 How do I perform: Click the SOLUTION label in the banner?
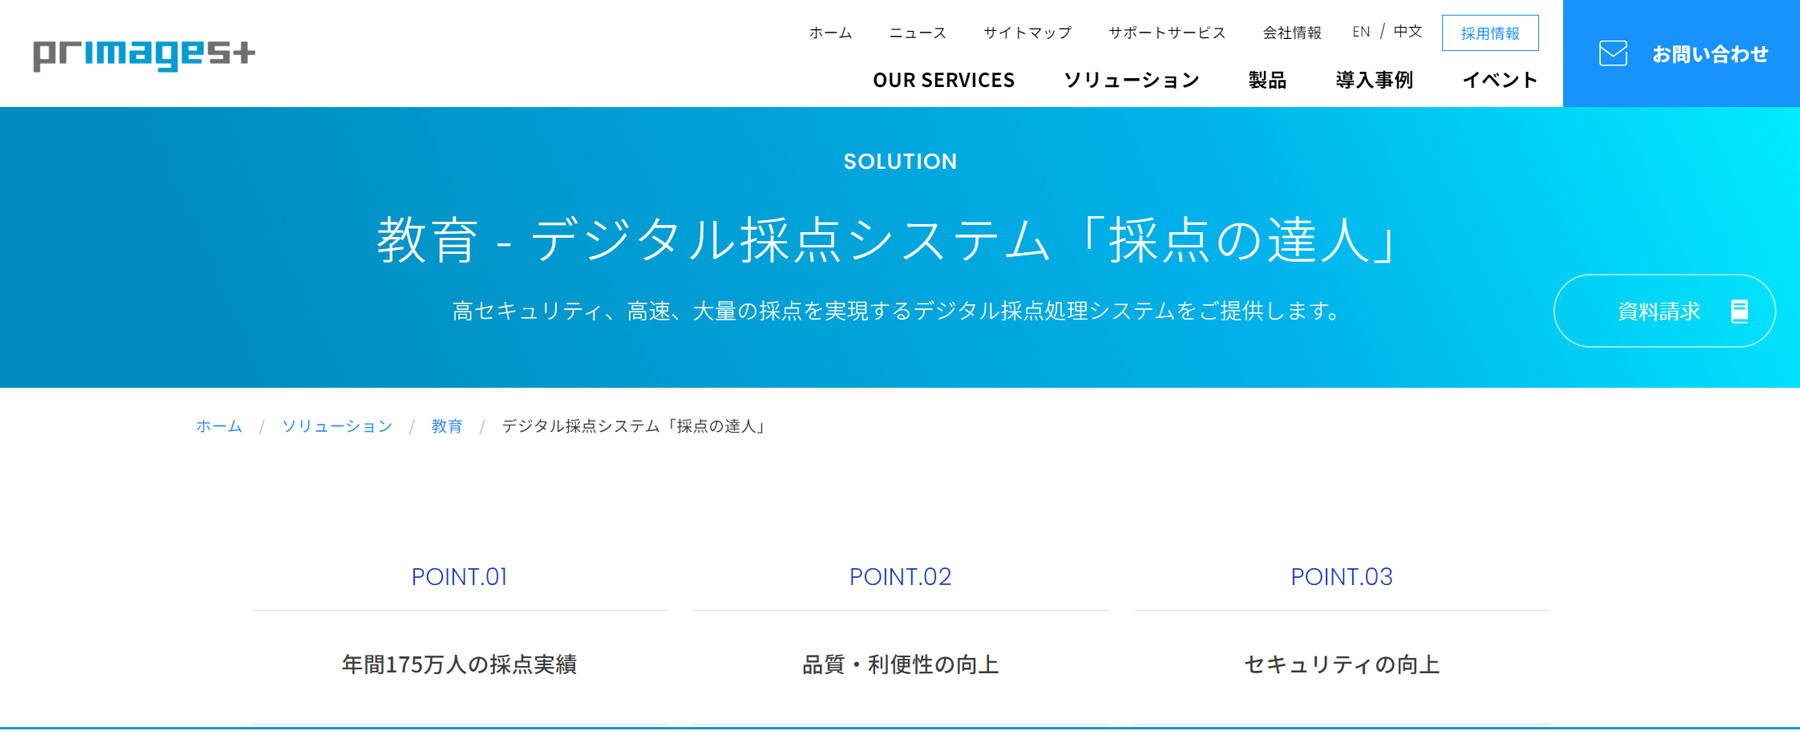click(x=900, y=161)
